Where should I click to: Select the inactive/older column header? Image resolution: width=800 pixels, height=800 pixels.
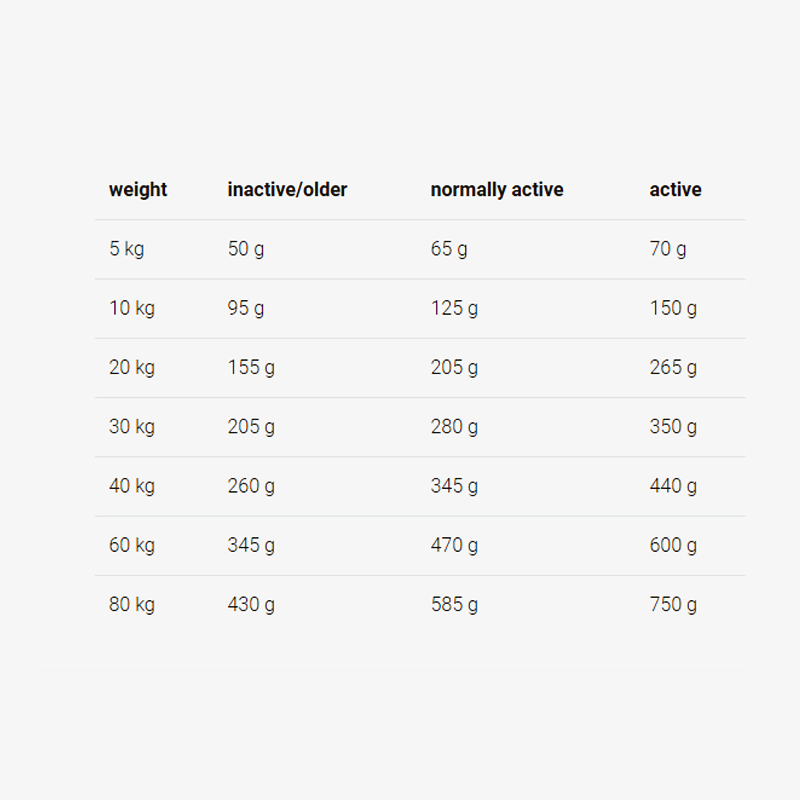pos(287,190)
